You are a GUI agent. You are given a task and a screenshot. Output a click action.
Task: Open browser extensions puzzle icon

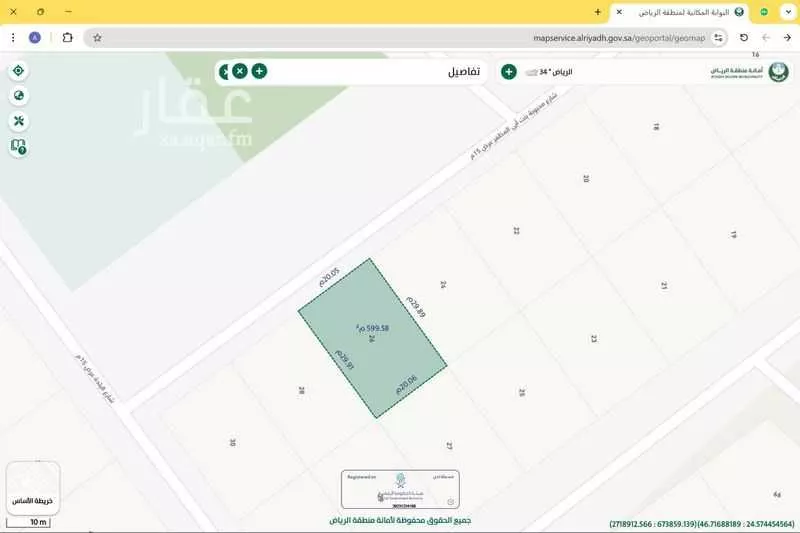tap(67, 38)
